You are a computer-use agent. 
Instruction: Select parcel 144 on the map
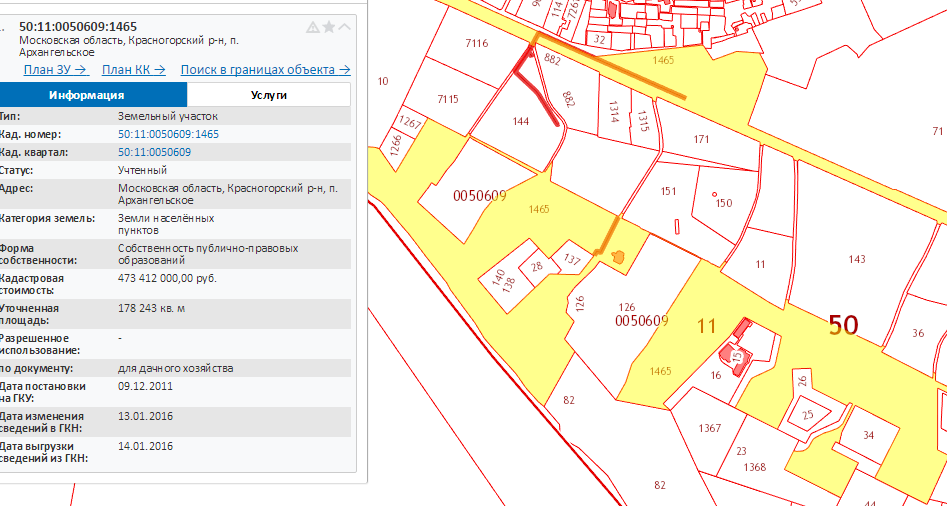coord(519,122)
